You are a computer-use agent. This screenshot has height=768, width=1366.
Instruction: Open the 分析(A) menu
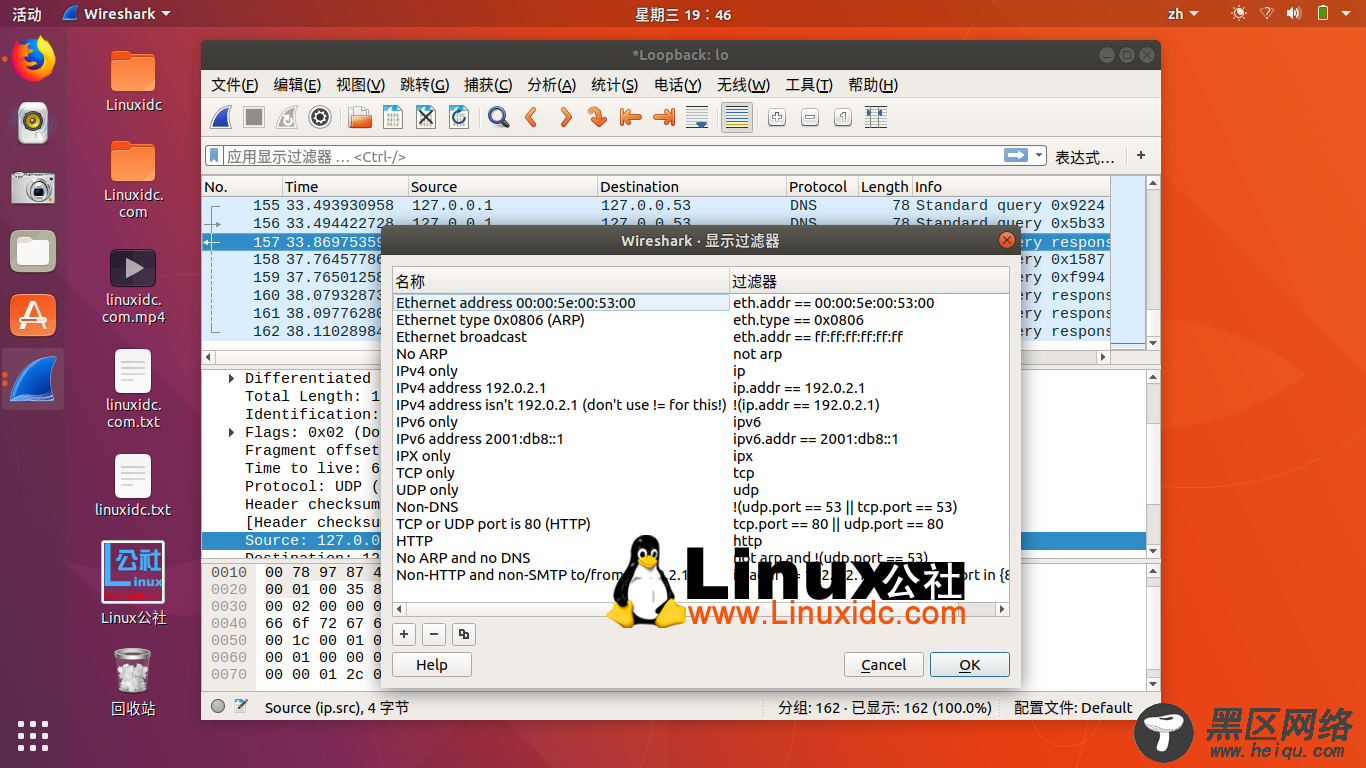pyautogui.click(x=551, y=85)
